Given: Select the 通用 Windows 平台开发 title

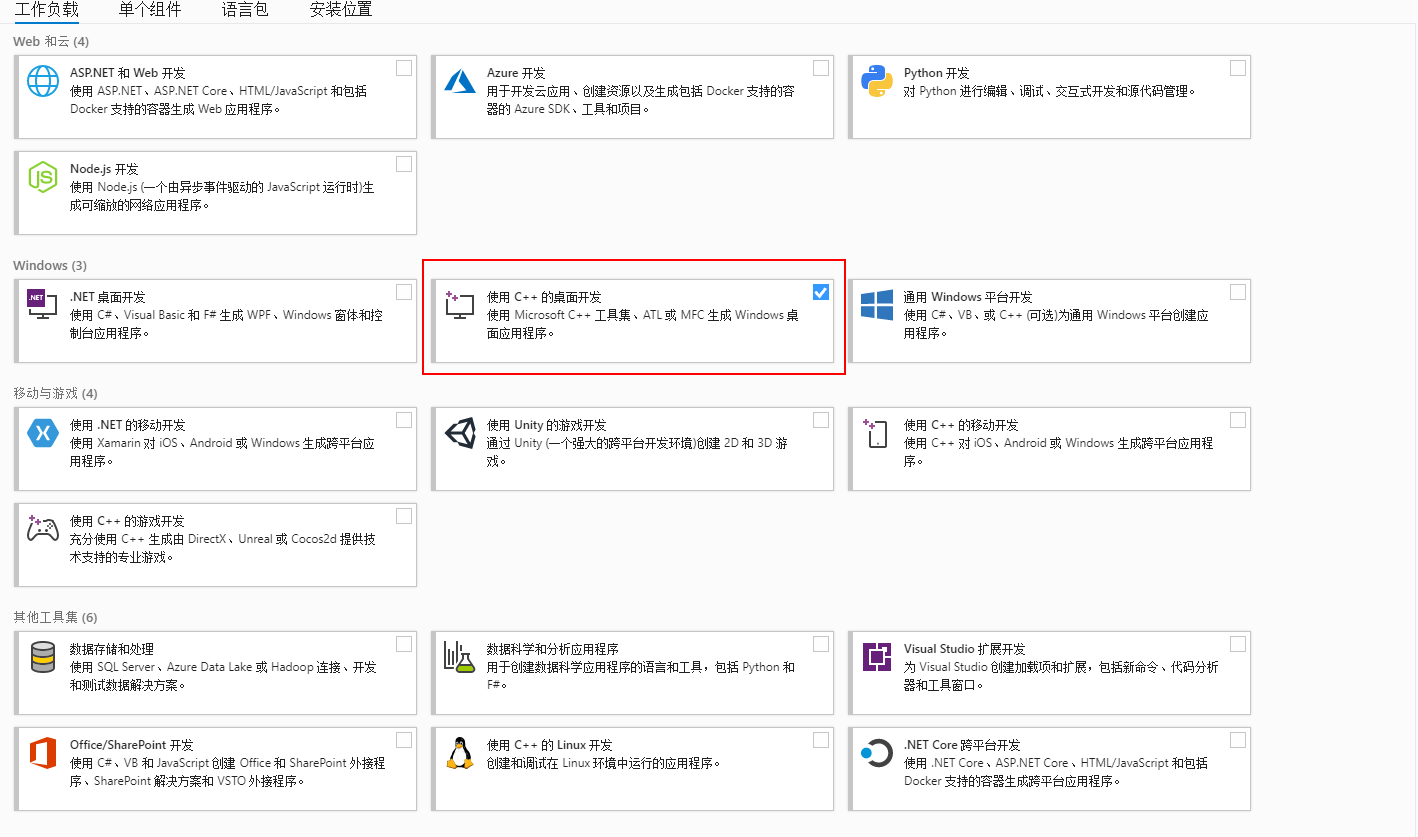Looking at the screenshot, I should click(968, 297).
